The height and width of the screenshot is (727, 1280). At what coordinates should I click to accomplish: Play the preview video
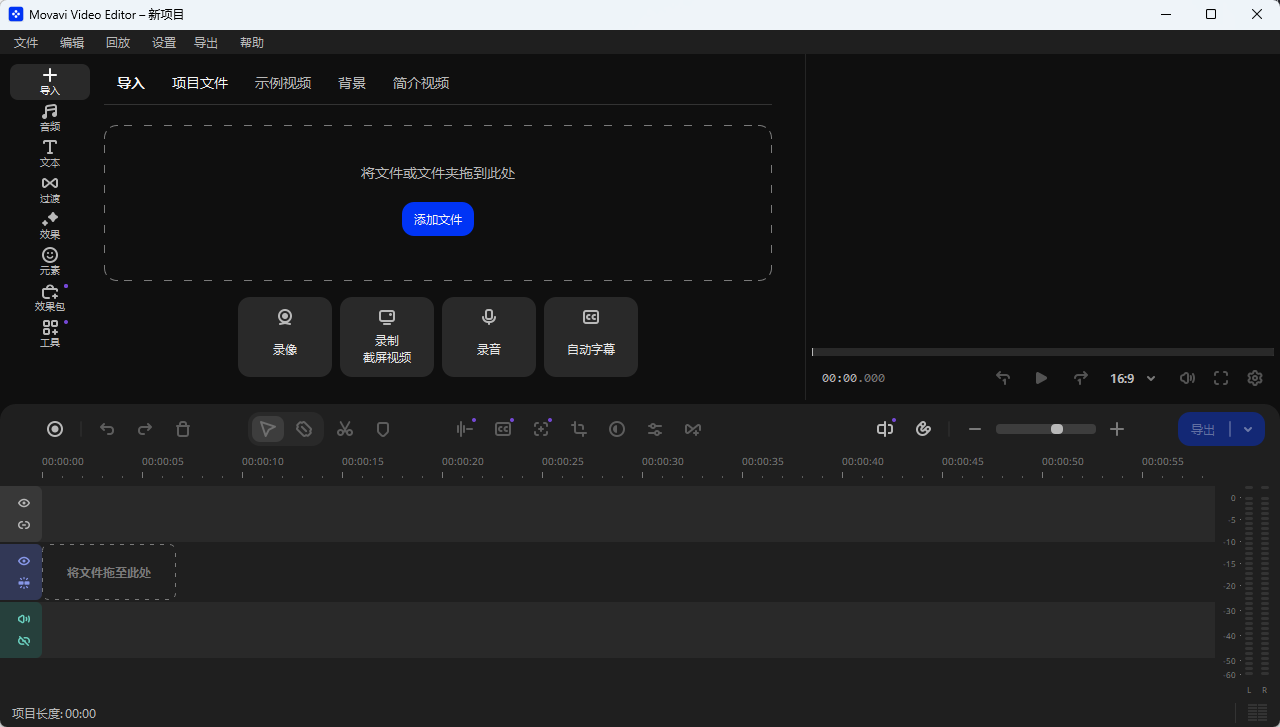click(1041, 378)
